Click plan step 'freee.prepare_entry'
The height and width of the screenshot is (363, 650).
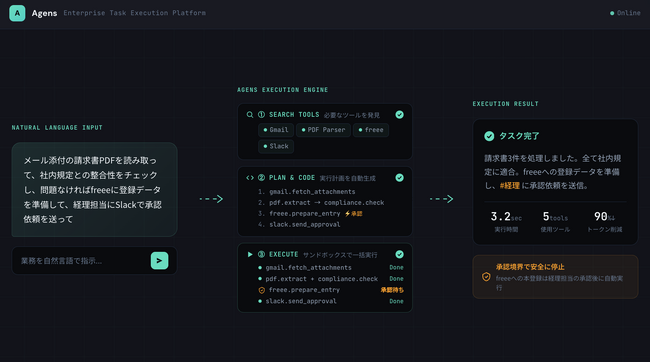click(x=304, y=214)
